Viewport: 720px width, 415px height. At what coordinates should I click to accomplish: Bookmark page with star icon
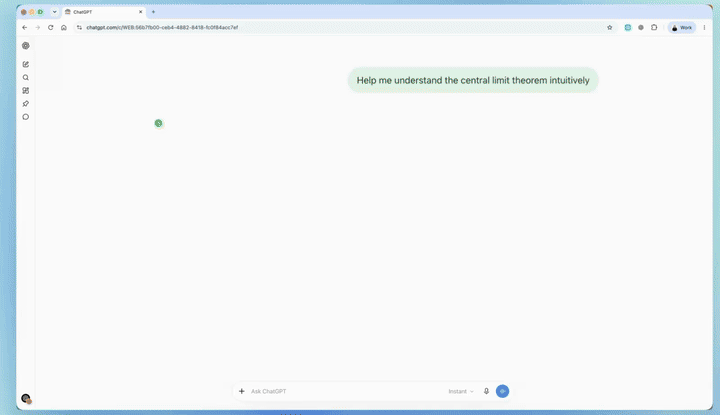pyautogui.click(x=610, y=28)
